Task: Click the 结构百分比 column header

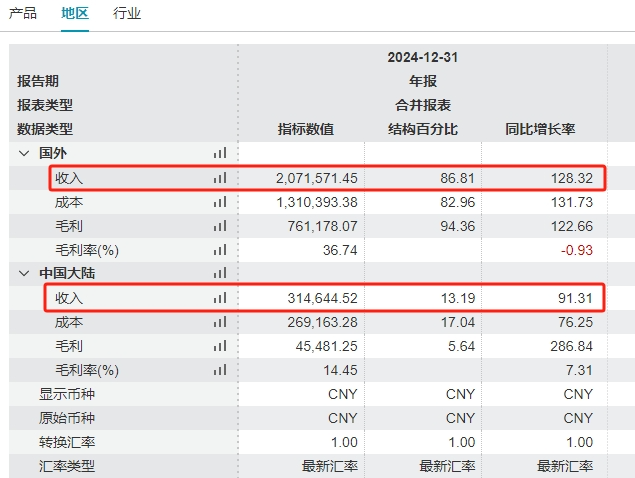Action: coord(423,129)
